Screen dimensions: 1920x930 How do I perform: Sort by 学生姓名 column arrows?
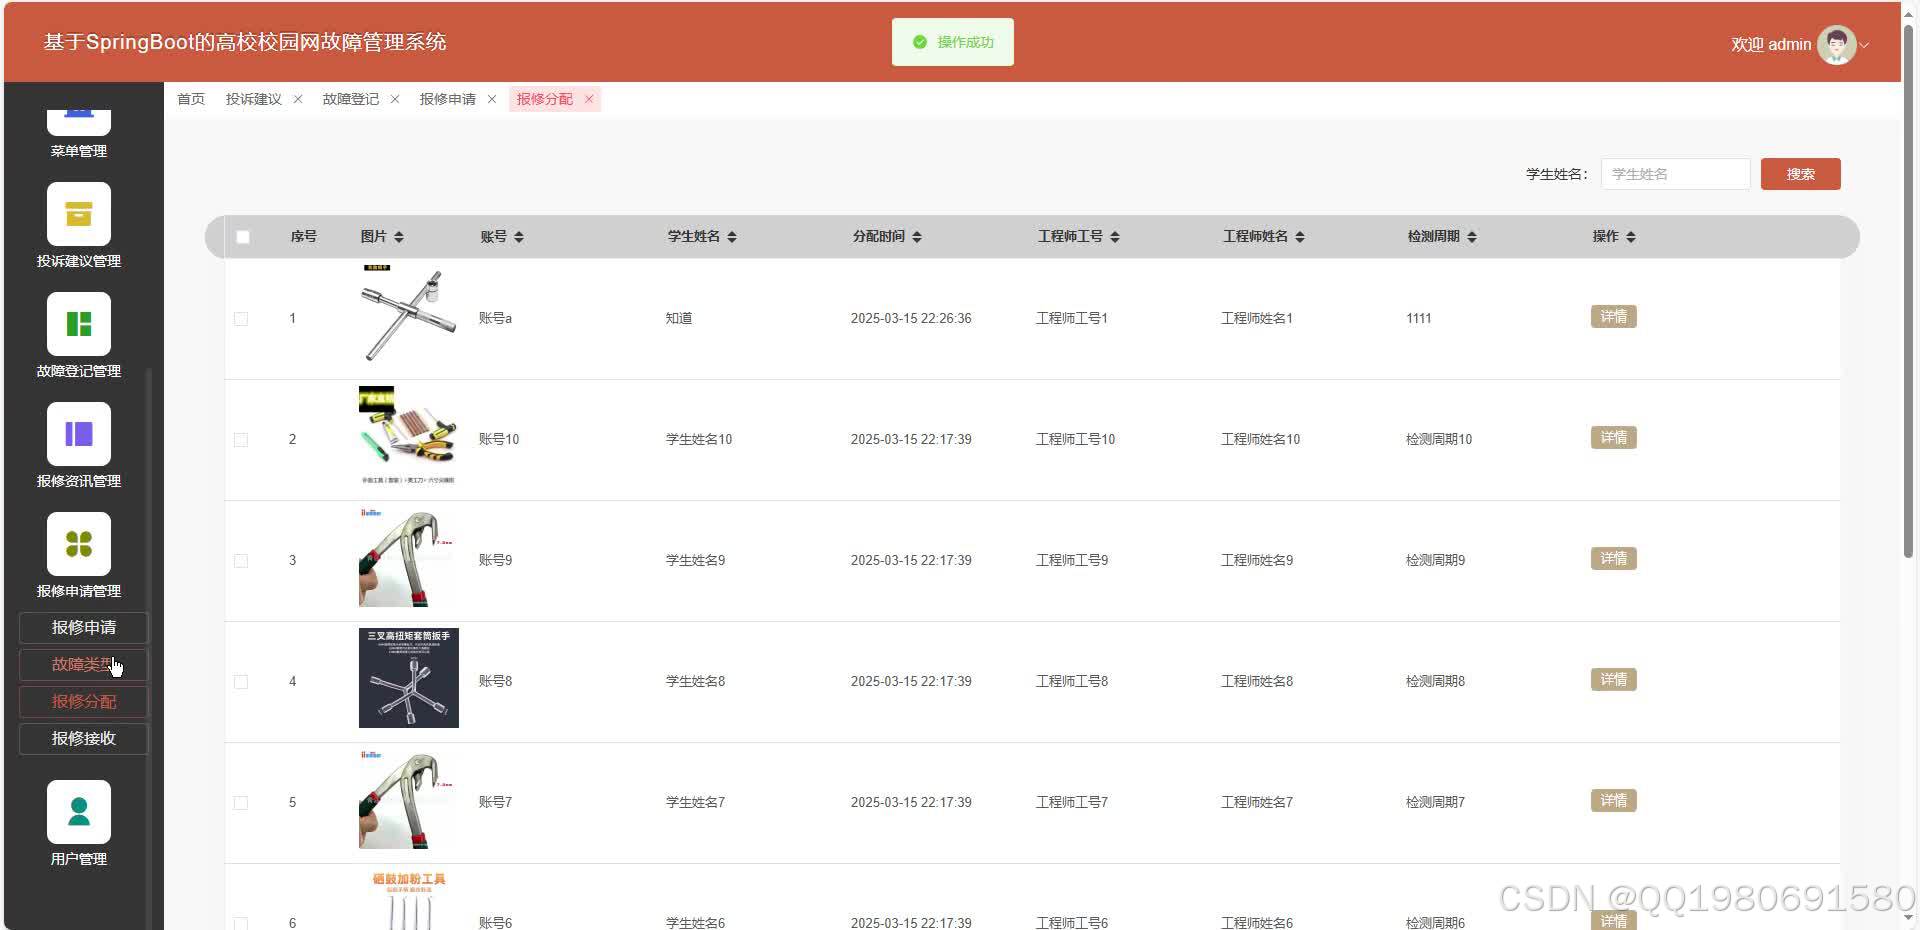732,237
